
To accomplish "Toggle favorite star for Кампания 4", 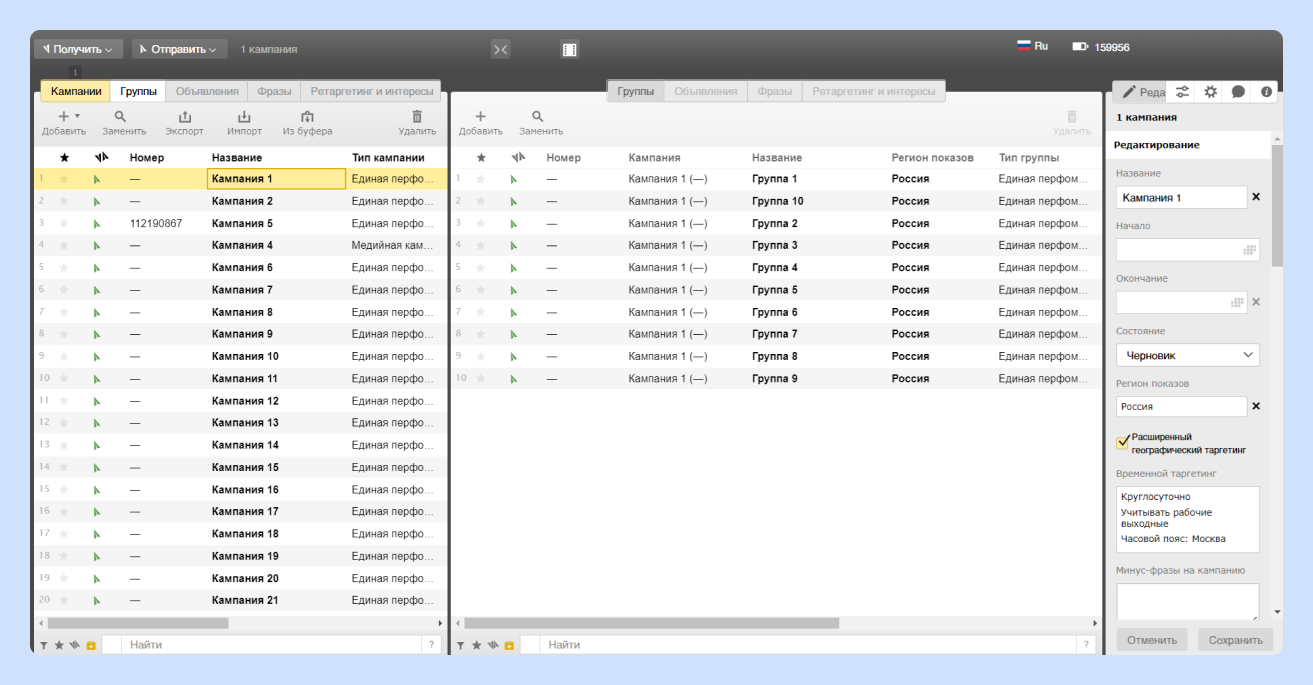I will point(65,245).
